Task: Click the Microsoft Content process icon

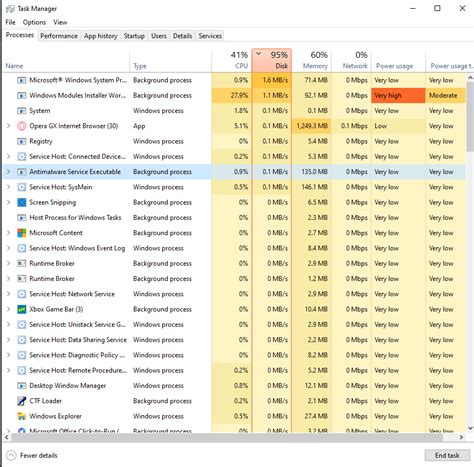Action: [22, 233]
